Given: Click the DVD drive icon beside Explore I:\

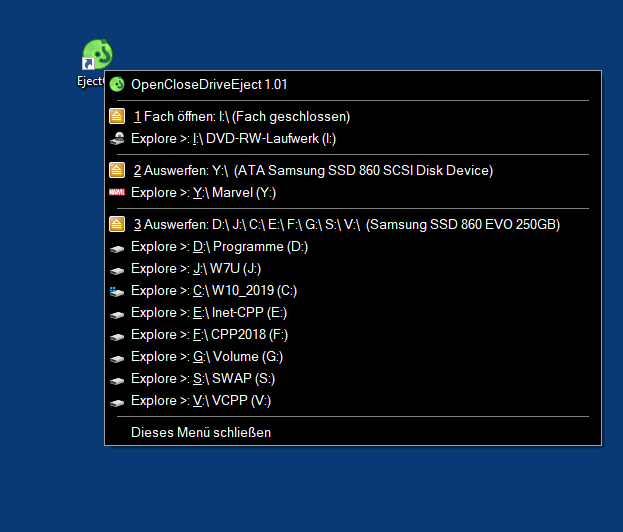Looking at the screenshot, I should point(117,139).
